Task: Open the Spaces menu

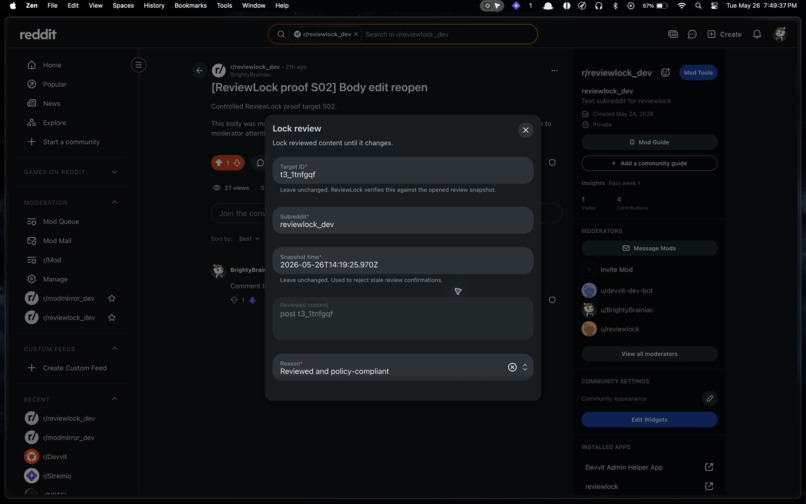Action: pos(123,6)
